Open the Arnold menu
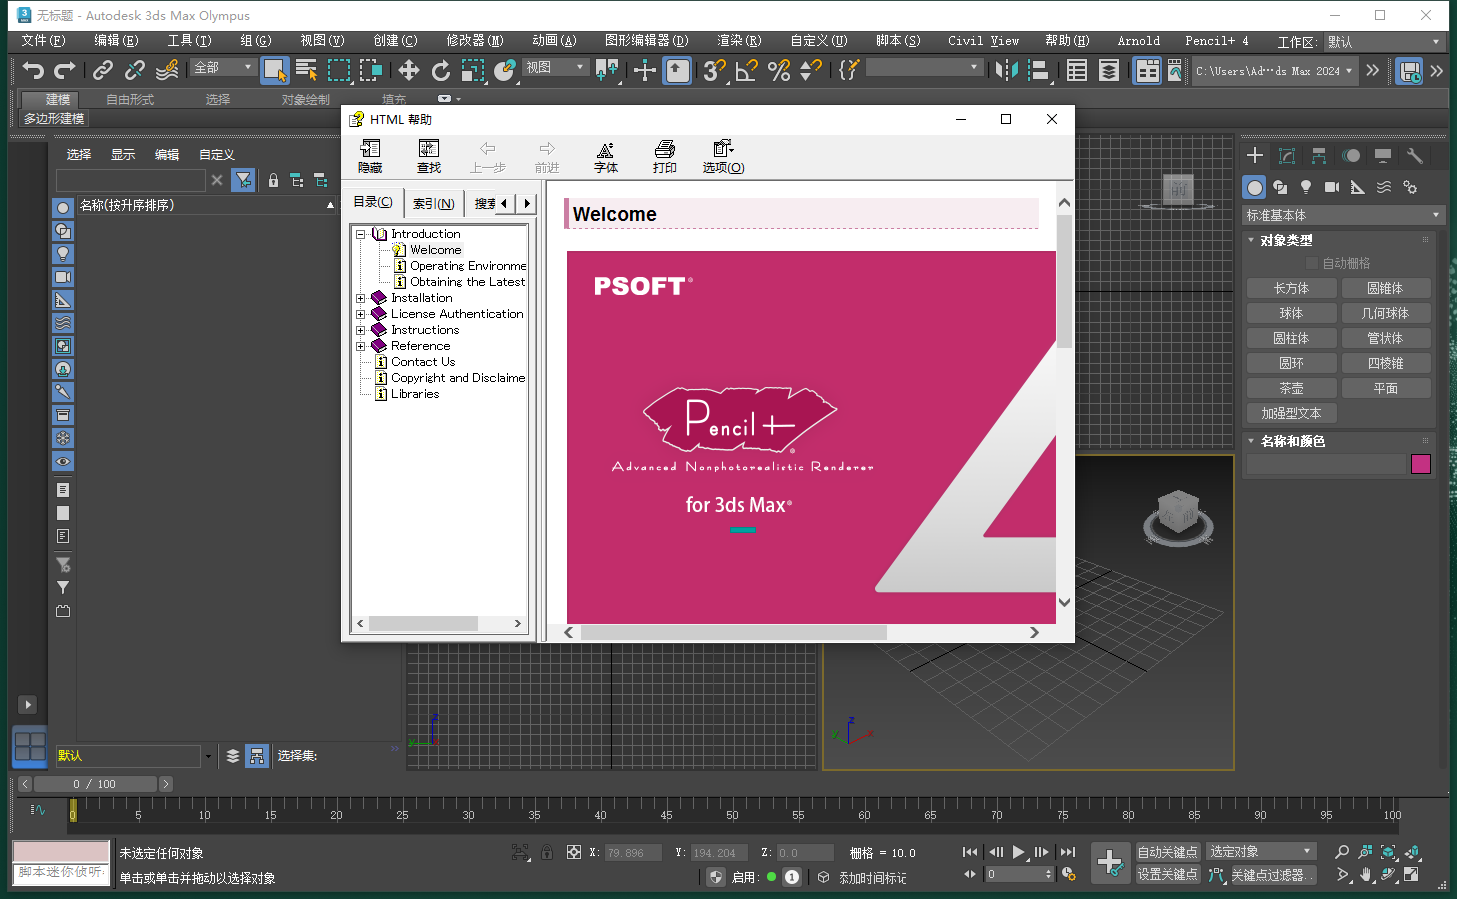 pos(1139,41)
